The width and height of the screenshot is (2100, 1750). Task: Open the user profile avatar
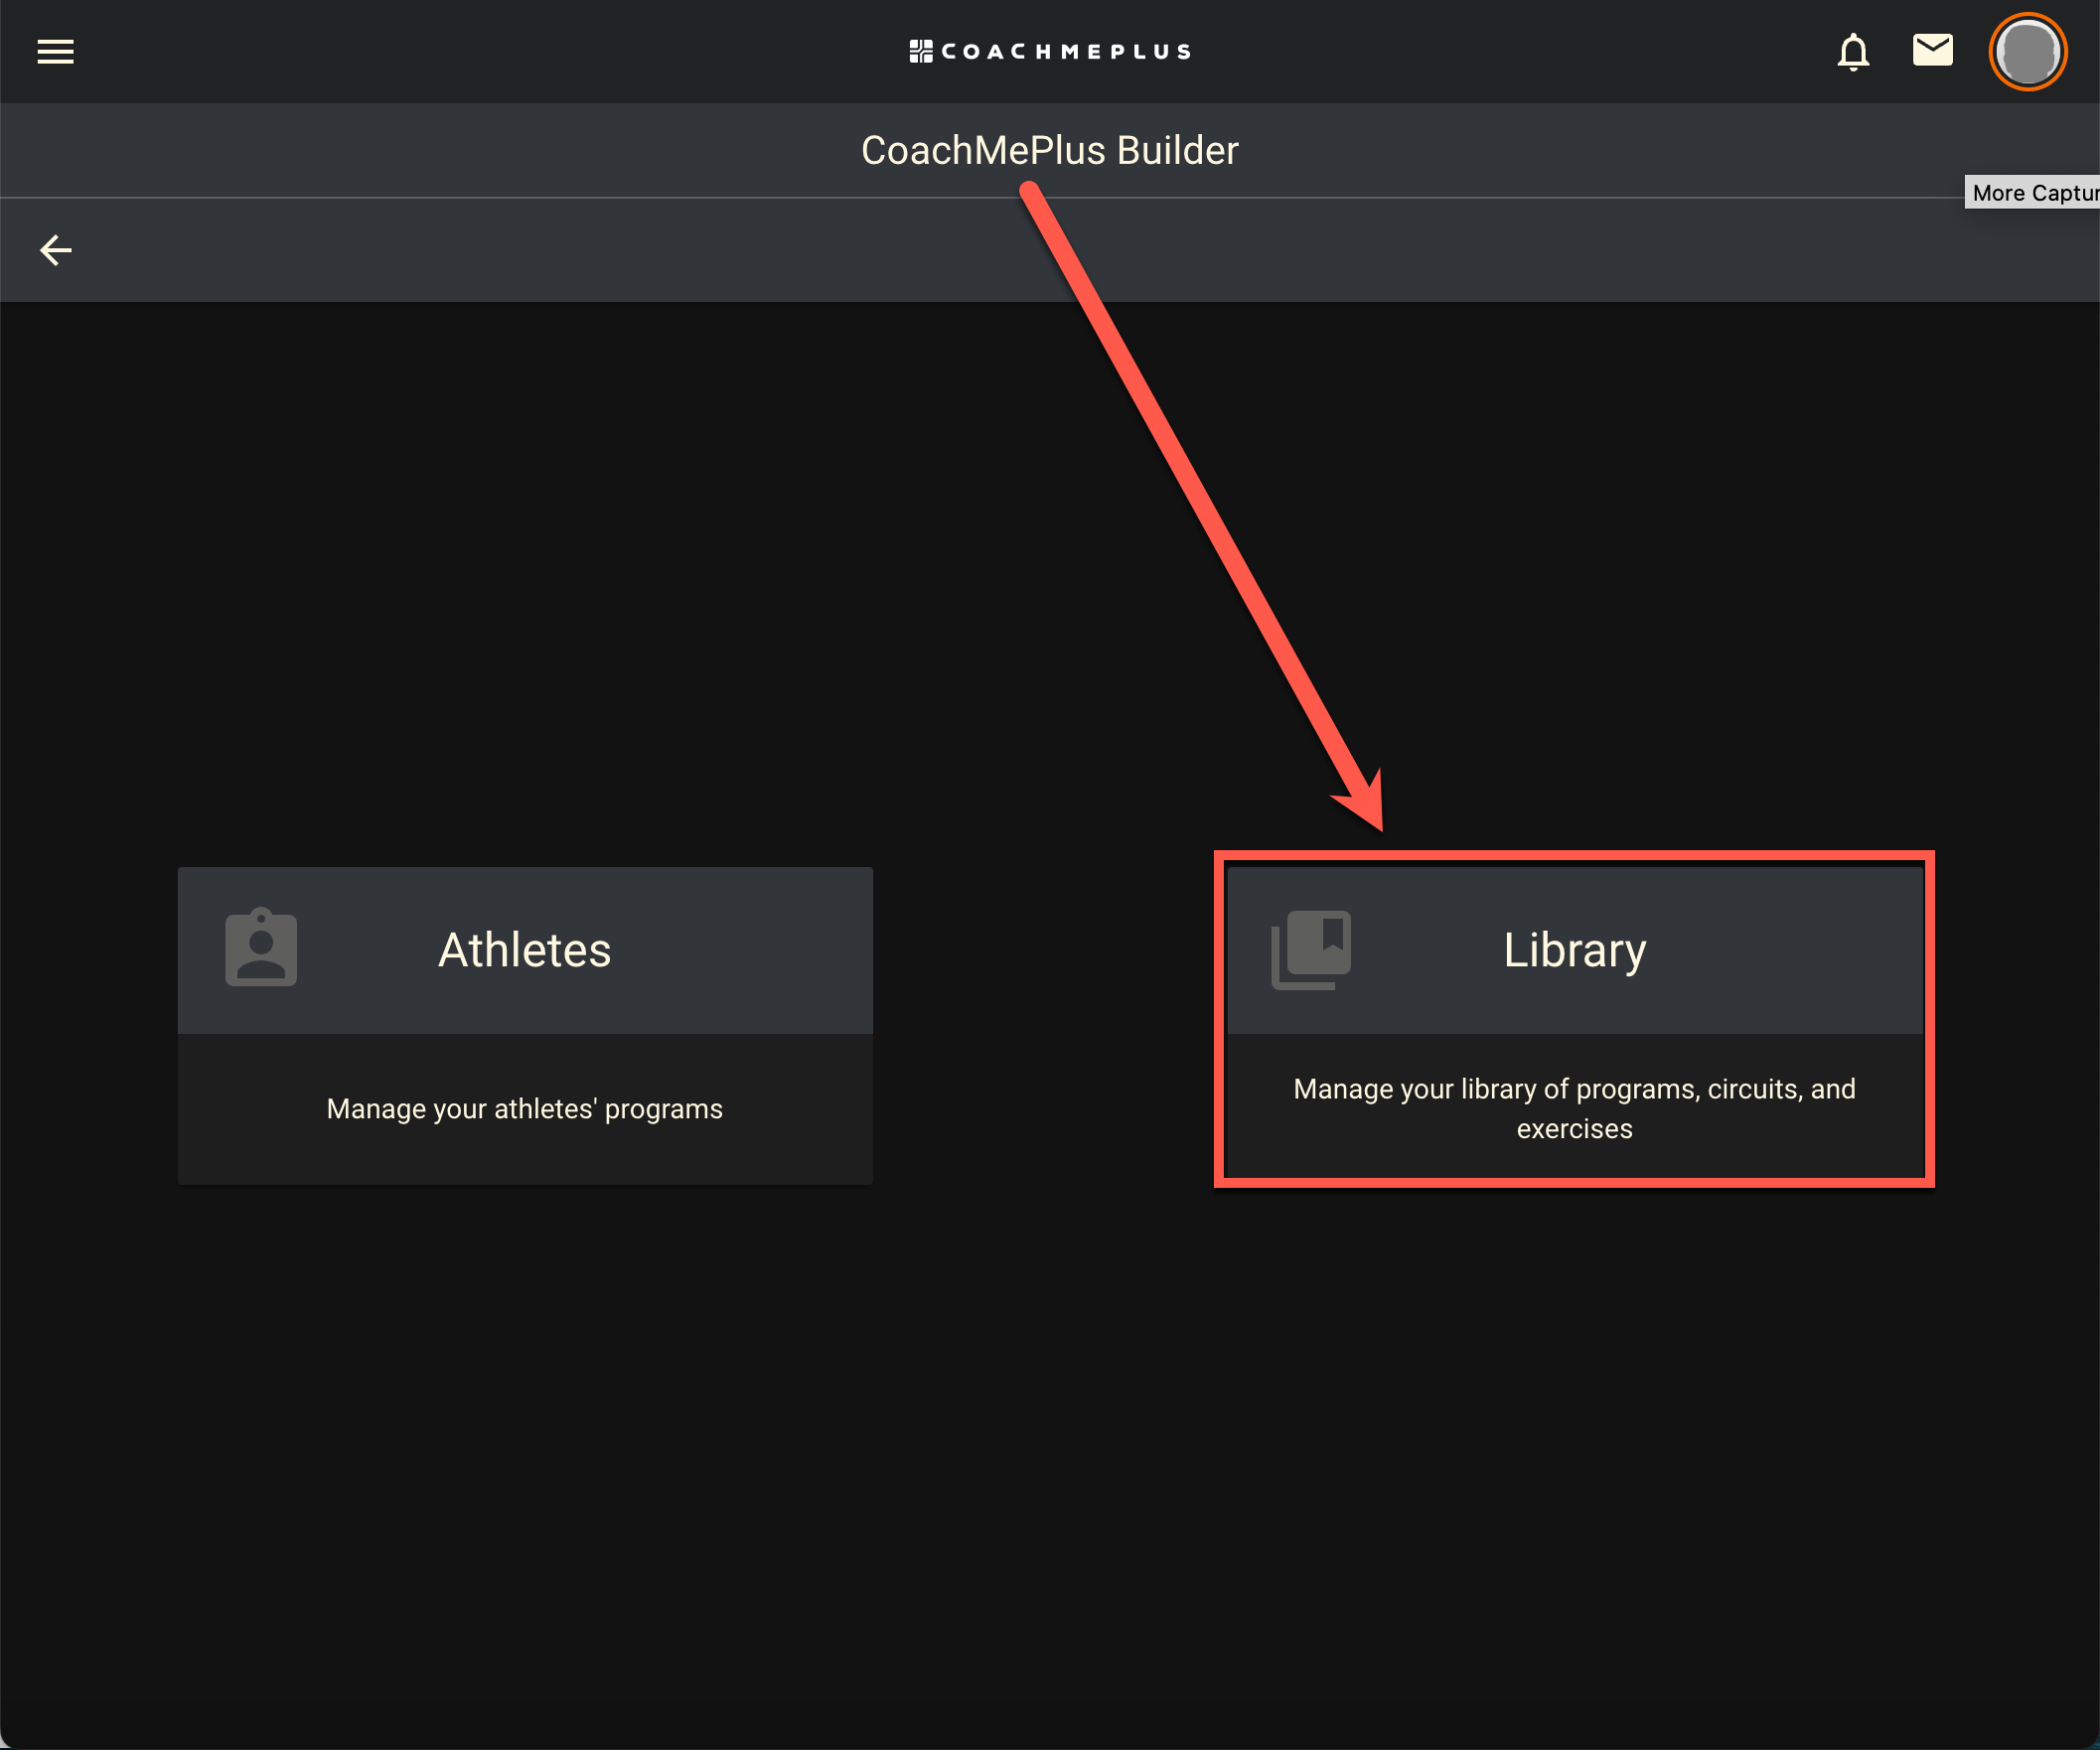pyautogui.click(x=2027, y=52)
